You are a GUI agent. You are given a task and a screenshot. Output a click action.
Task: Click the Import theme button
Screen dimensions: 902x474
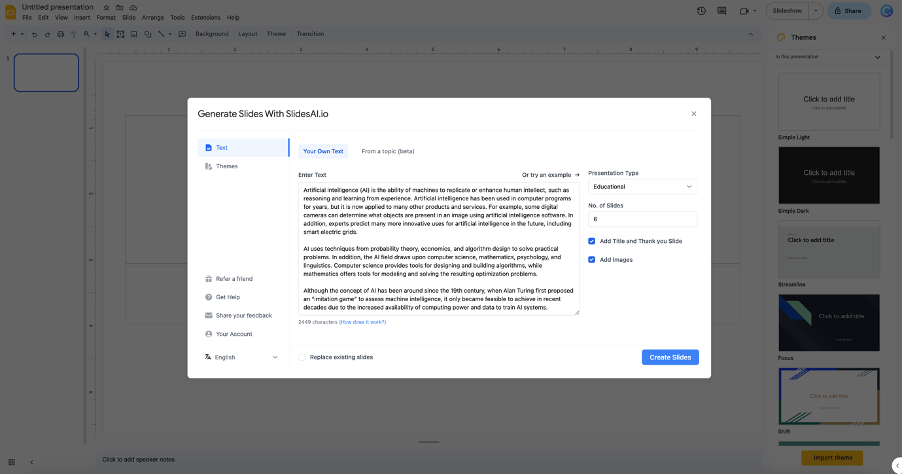(832, 458)
